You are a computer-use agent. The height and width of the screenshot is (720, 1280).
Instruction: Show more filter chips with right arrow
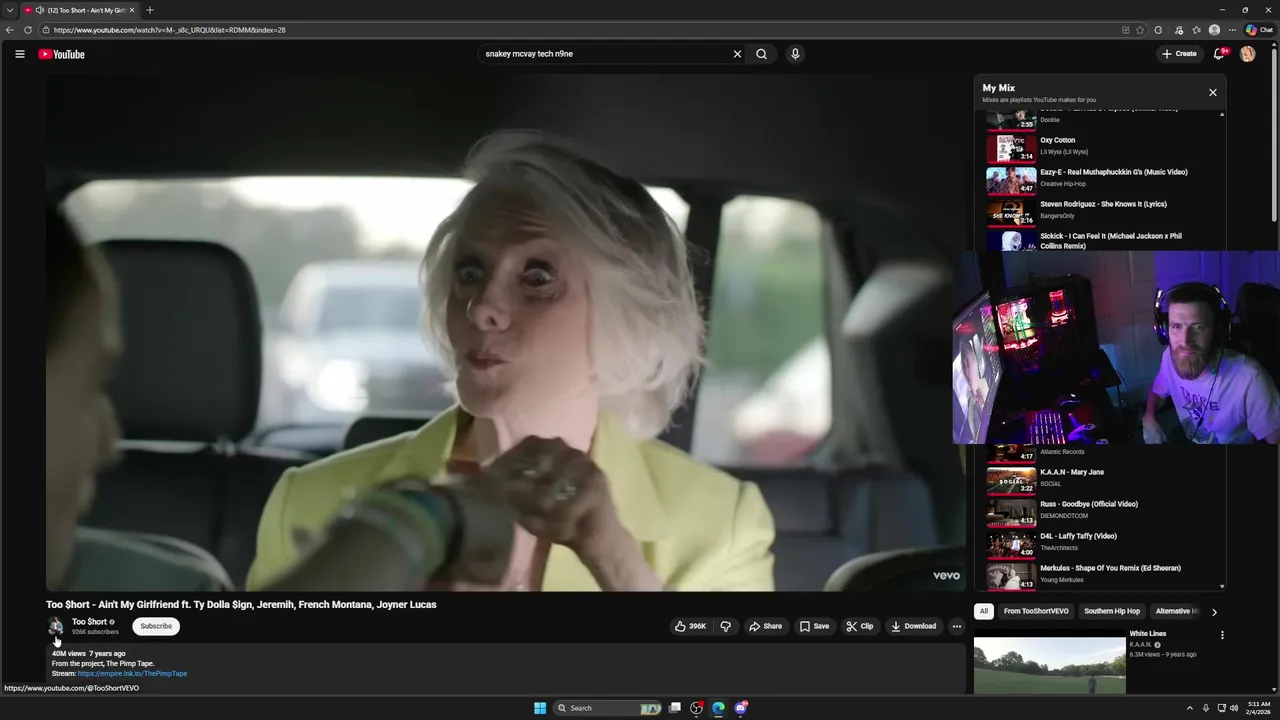(1214, 612)
